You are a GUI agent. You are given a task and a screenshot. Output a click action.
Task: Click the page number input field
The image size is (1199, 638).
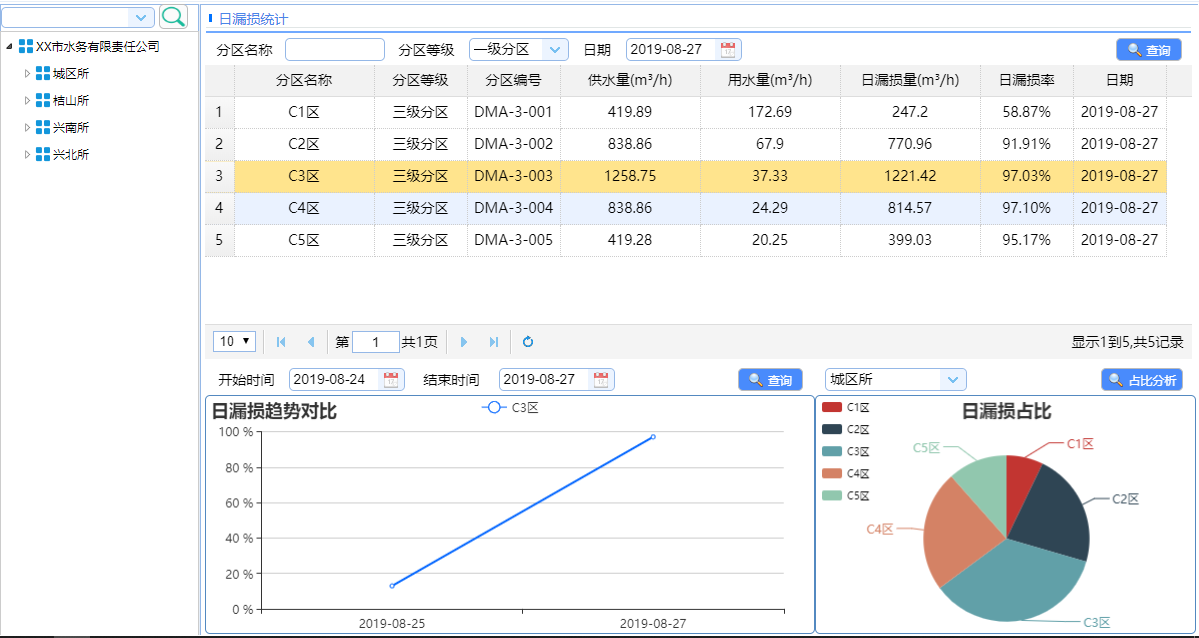coord(375,342)
